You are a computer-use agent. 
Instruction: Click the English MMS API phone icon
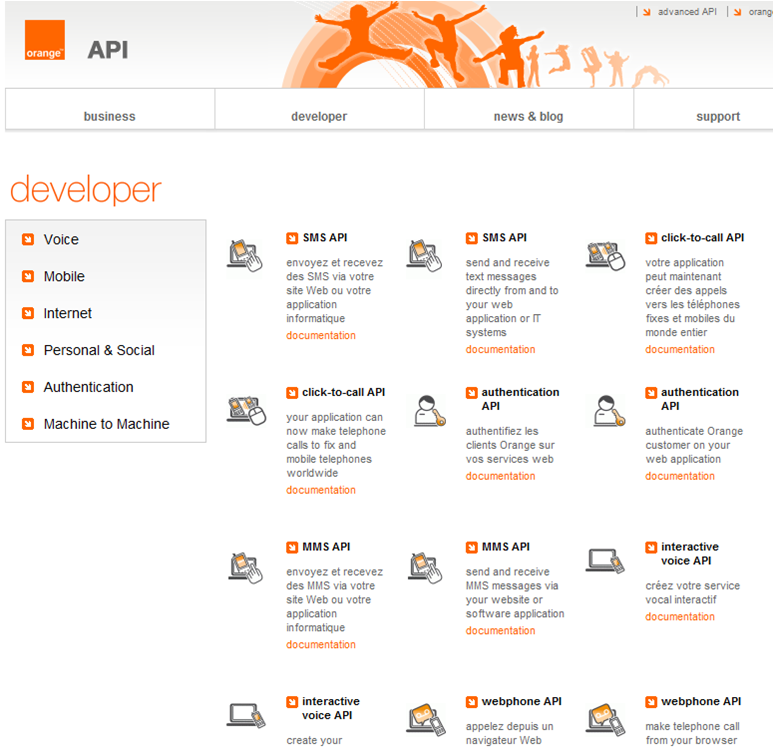tap(425, 568)
